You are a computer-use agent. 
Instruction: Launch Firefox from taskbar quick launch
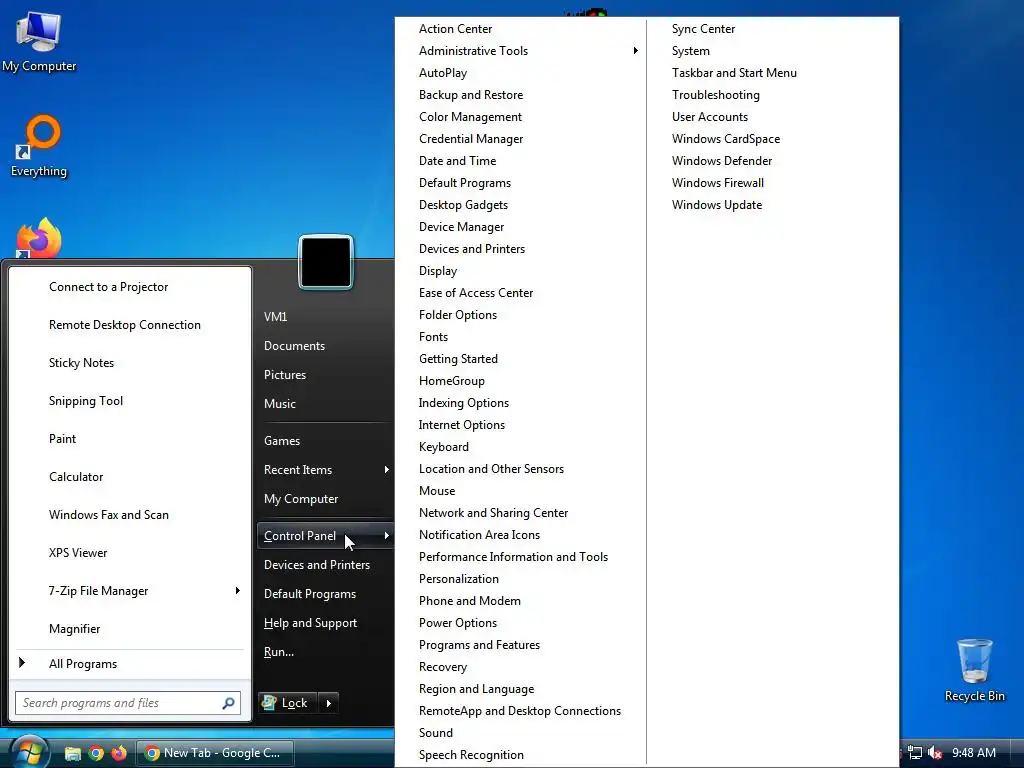119,753
